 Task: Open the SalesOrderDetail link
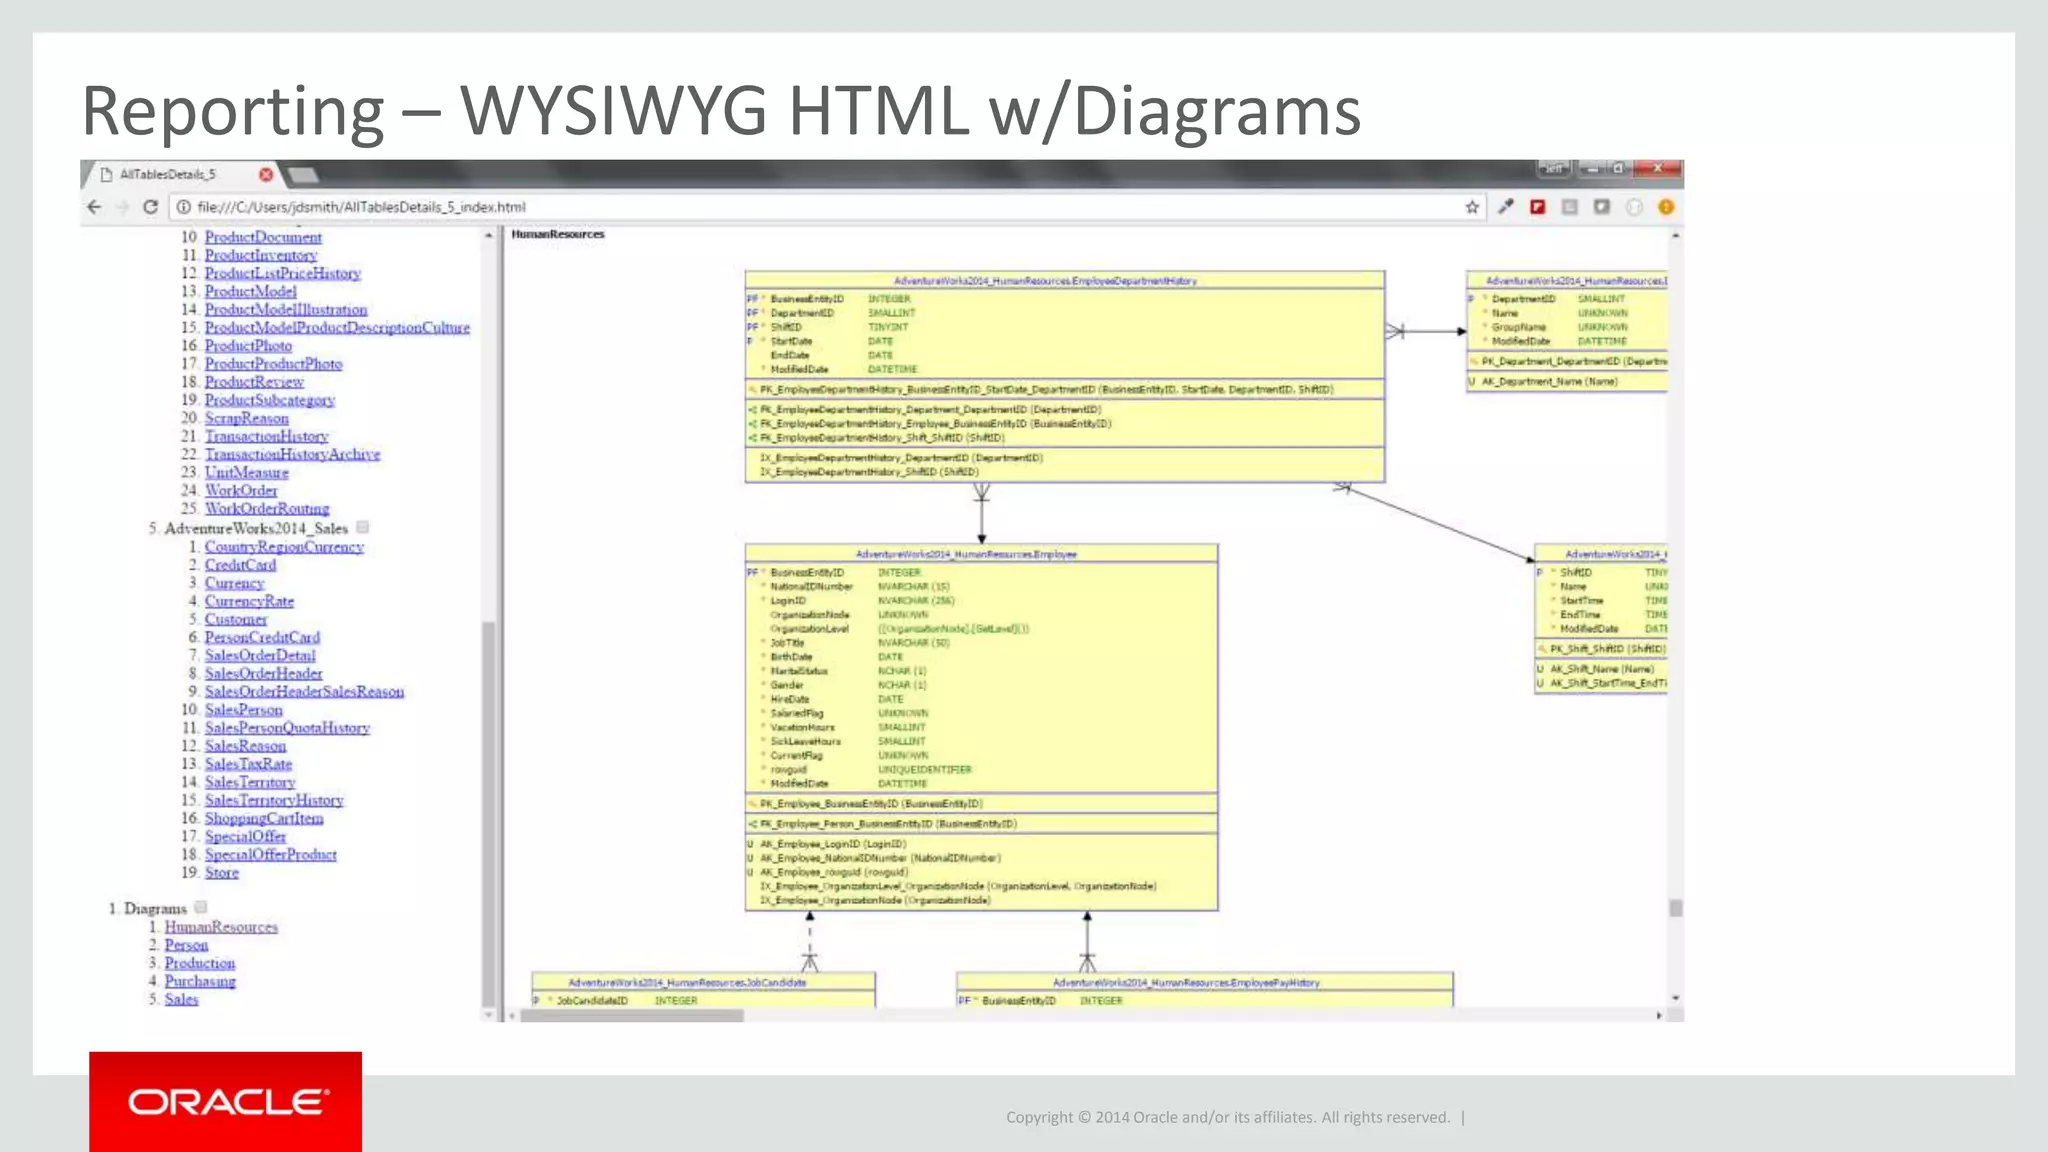click(x=260, y=655)
